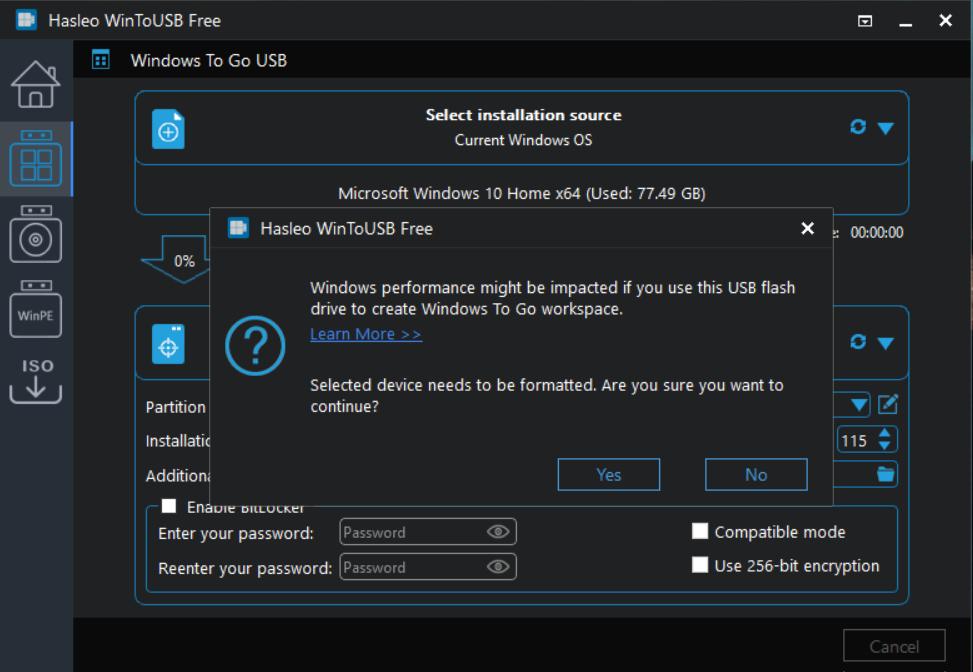Screen dimensions: 973x672
Task: Confirm formatting by clicking Yes
Action: [608, 475]
